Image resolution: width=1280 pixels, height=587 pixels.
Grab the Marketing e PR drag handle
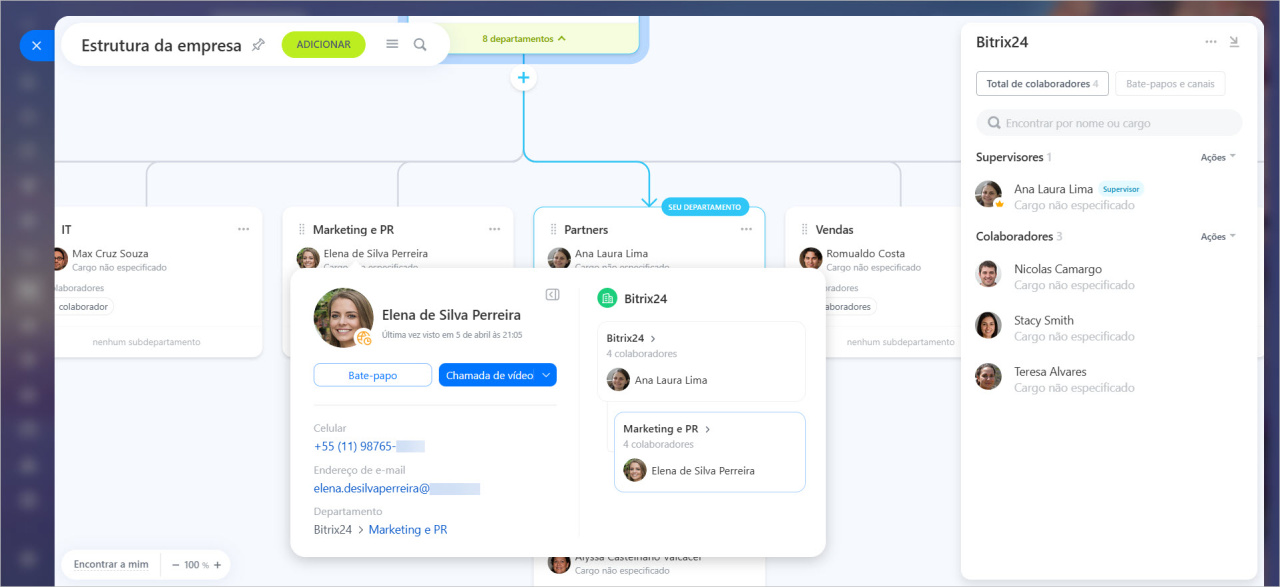click(x=302, y=229)
